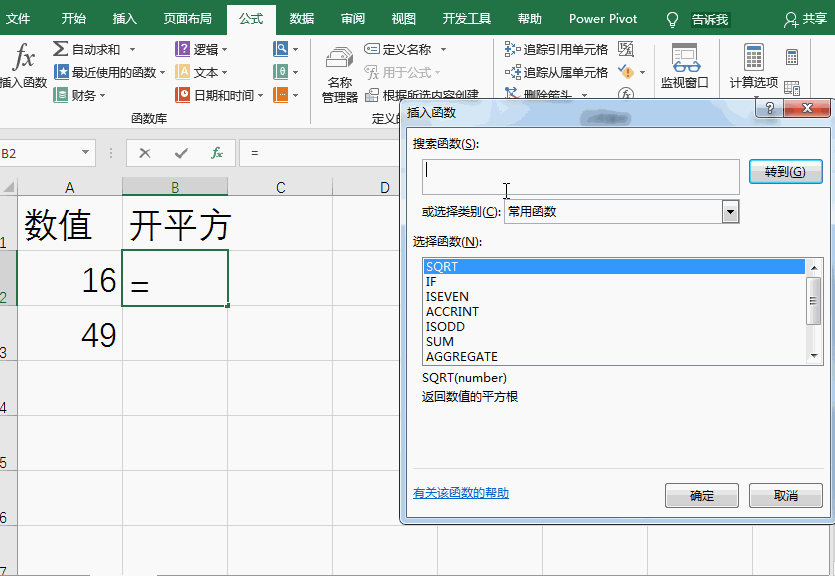Switch to the Review (审阅) tab

[x=353, y=19]
